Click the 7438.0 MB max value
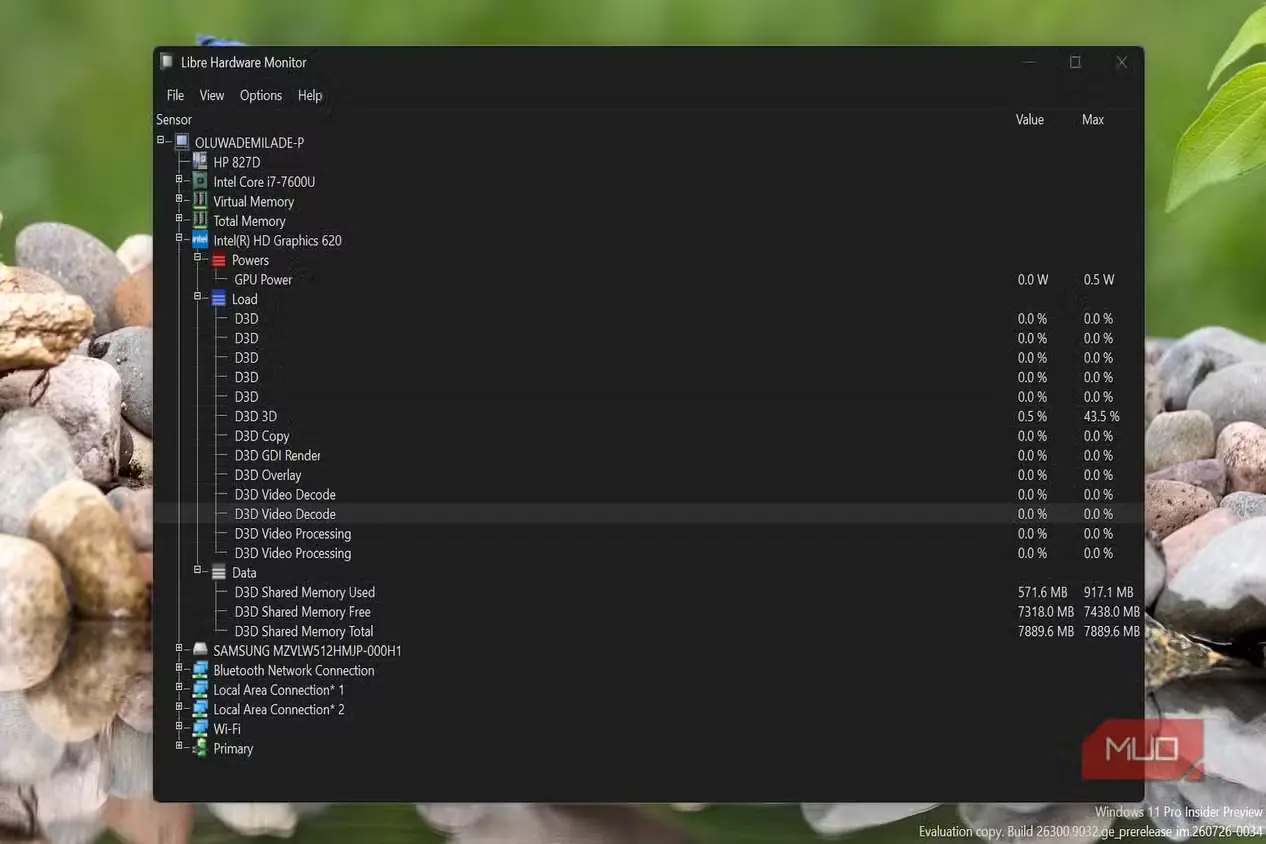Viewport: 1266px width, 844px height. (x=1112, y=612)
